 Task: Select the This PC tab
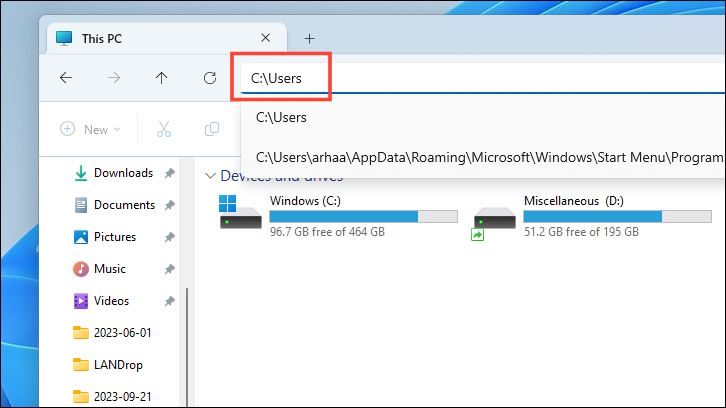[x=100, y=38]
